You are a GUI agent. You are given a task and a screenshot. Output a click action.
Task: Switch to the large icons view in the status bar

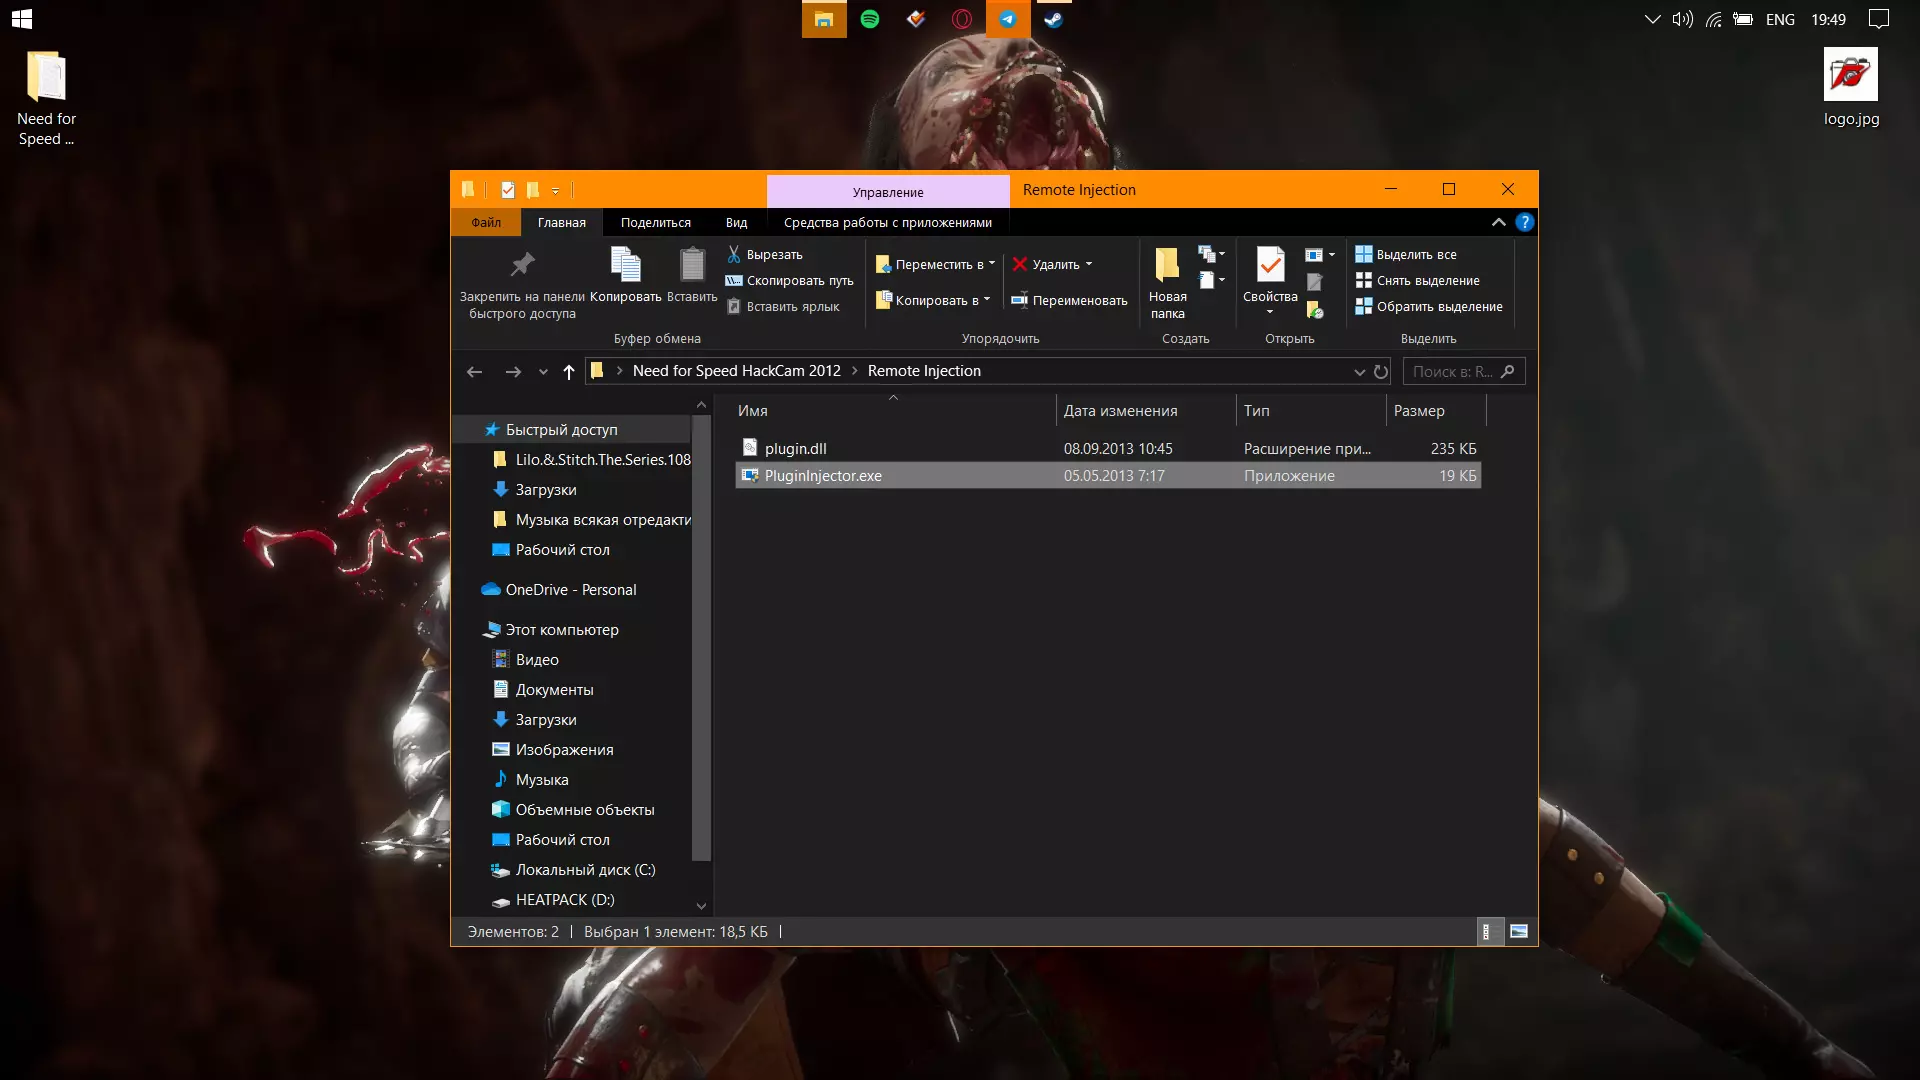[x=1519, y=932]
